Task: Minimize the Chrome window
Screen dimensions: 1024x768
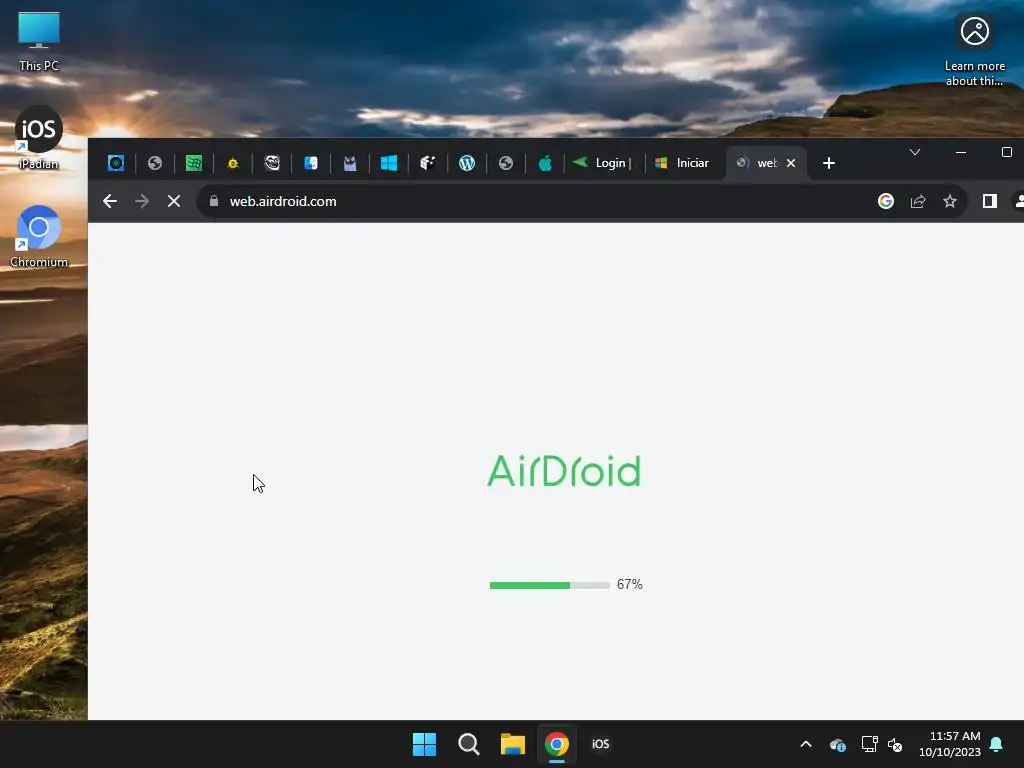Action: click(x=961, y=152)
